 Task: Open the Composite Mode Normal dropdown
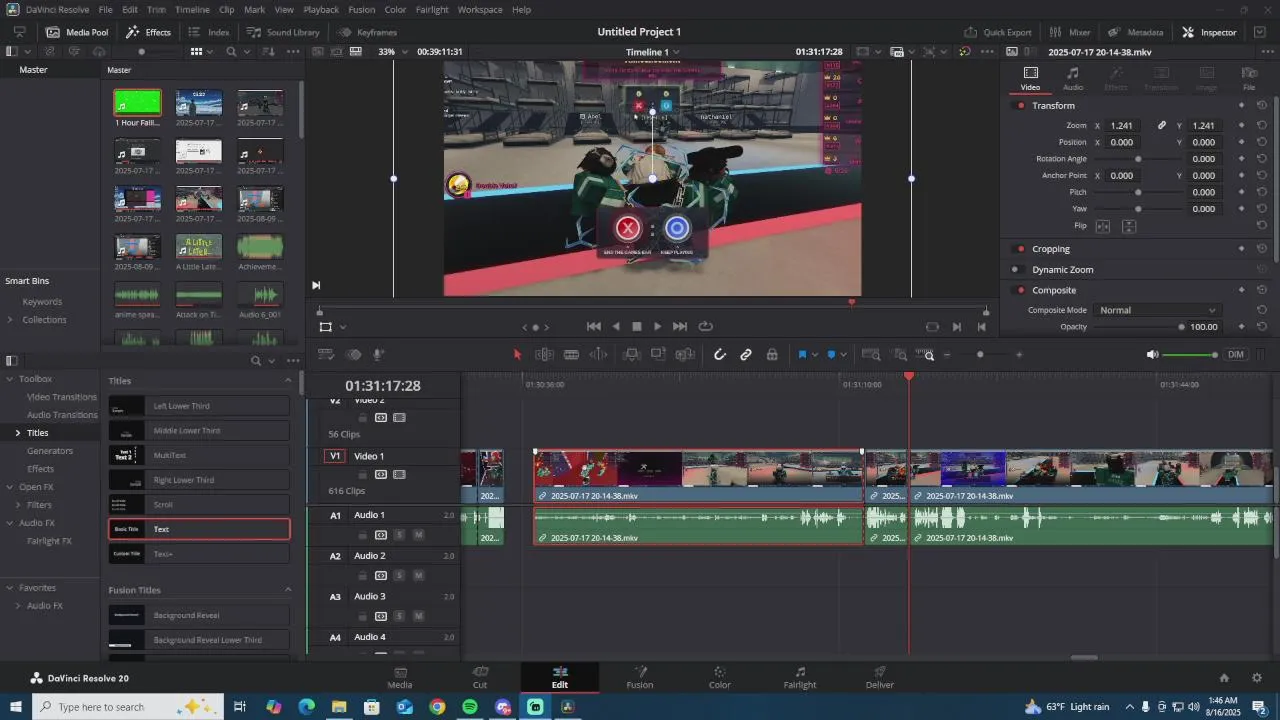[x=1157, y=310]
